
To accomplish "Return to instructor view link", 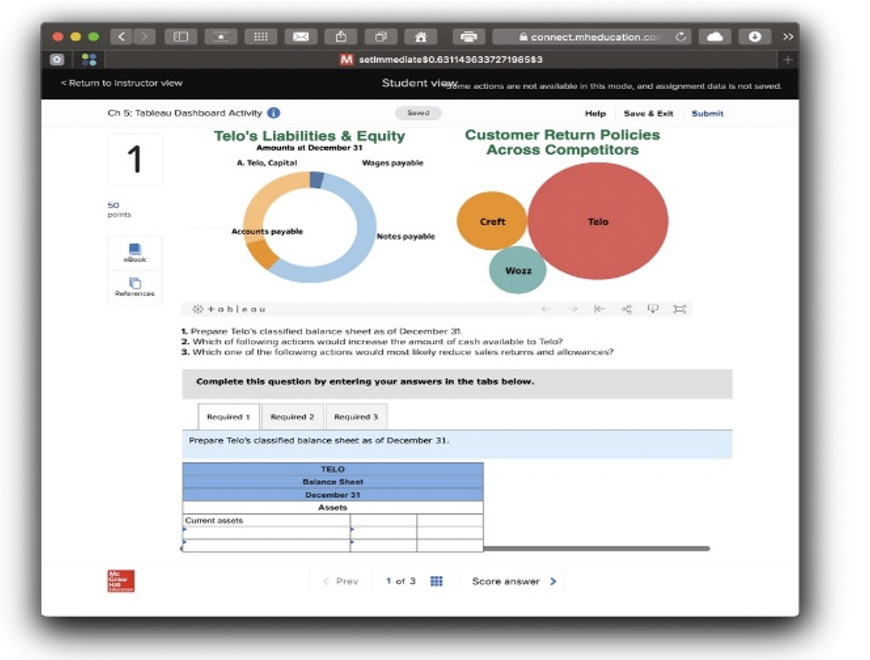I will (121, 83).
